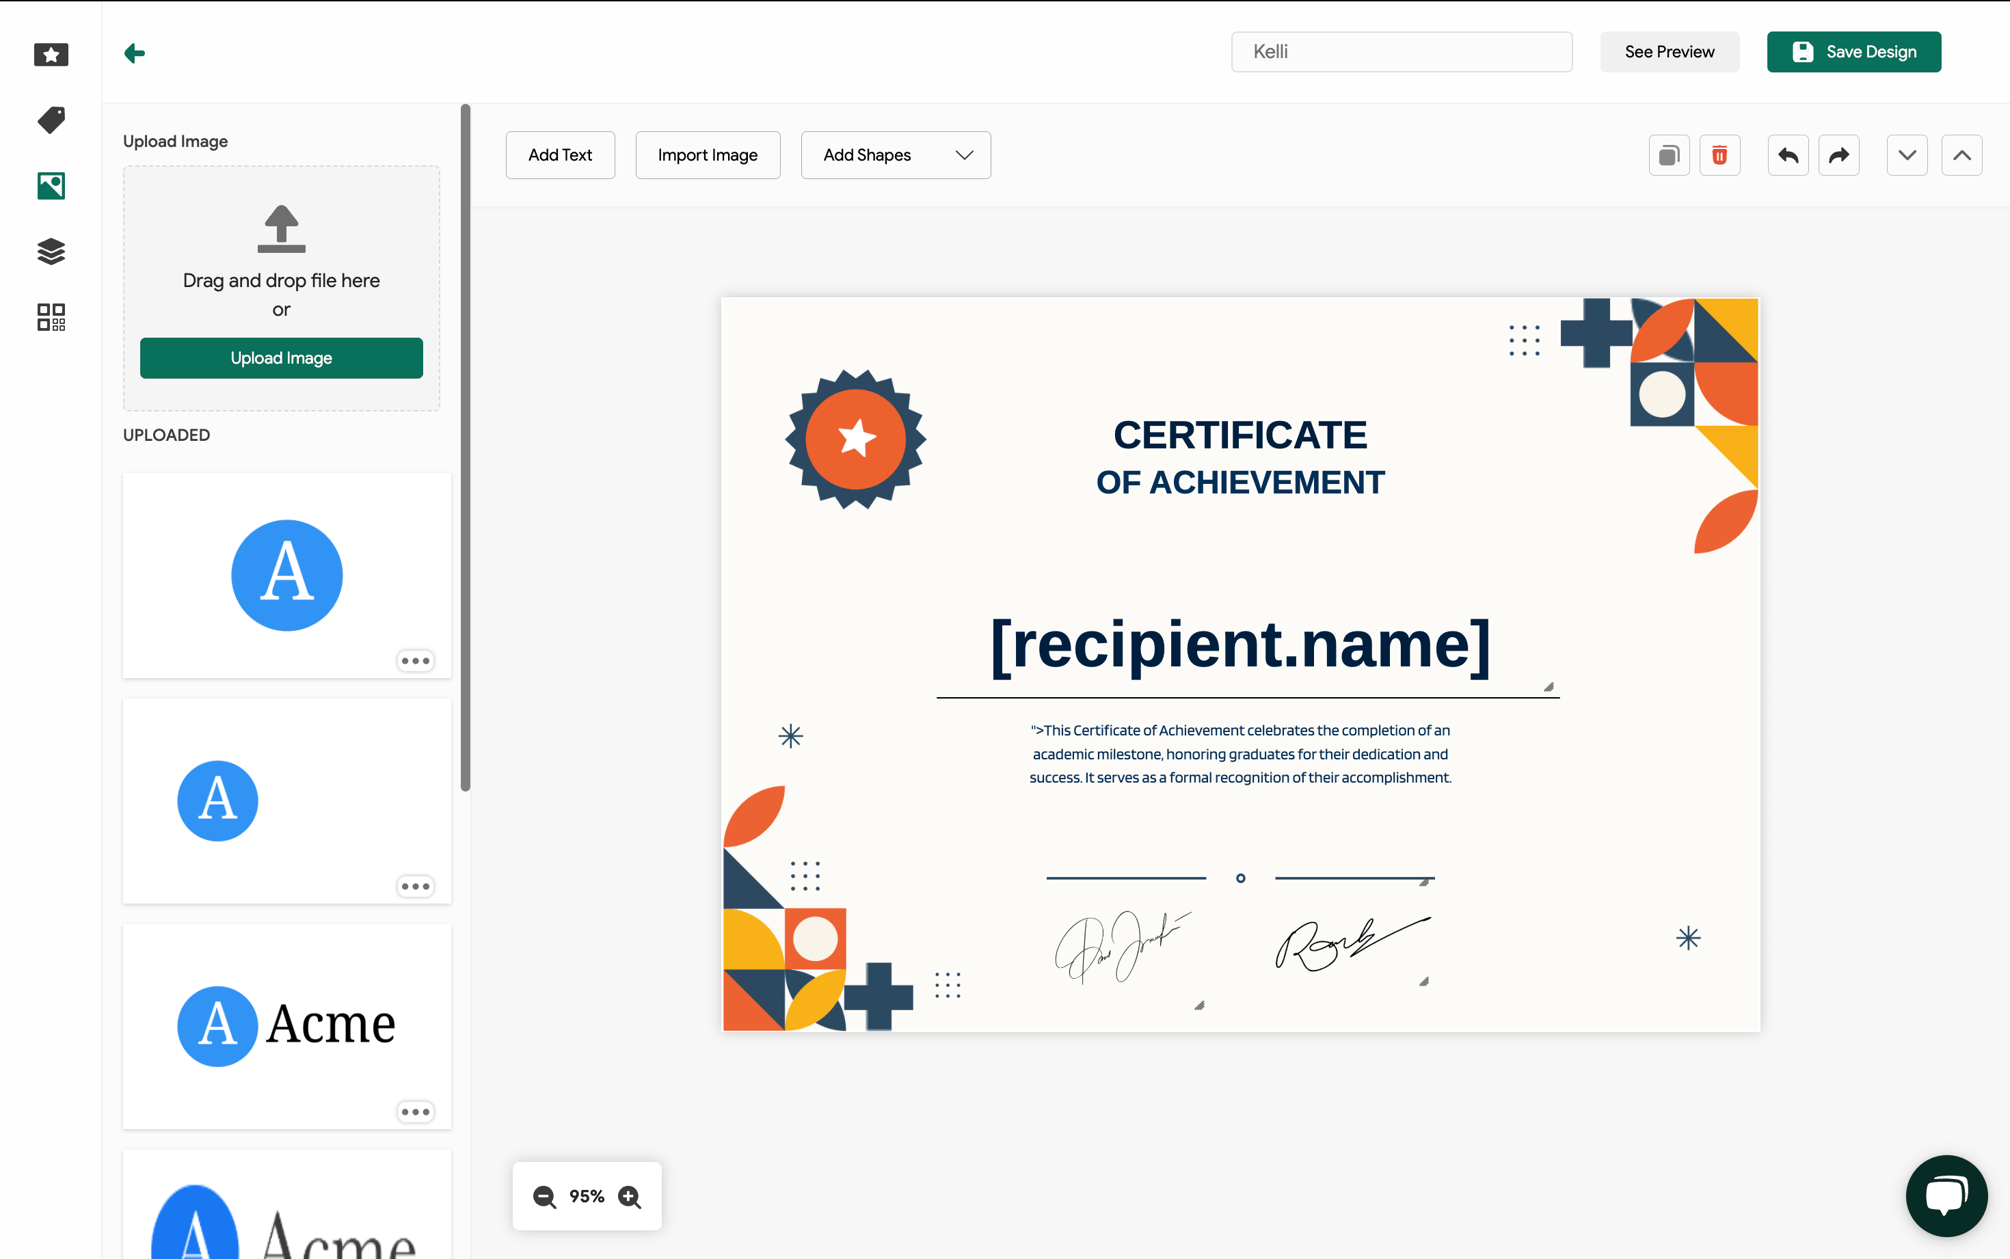Zoom in on the canvas
Viewport: 2010px width, 1259px height.
tap(630, 1196)
